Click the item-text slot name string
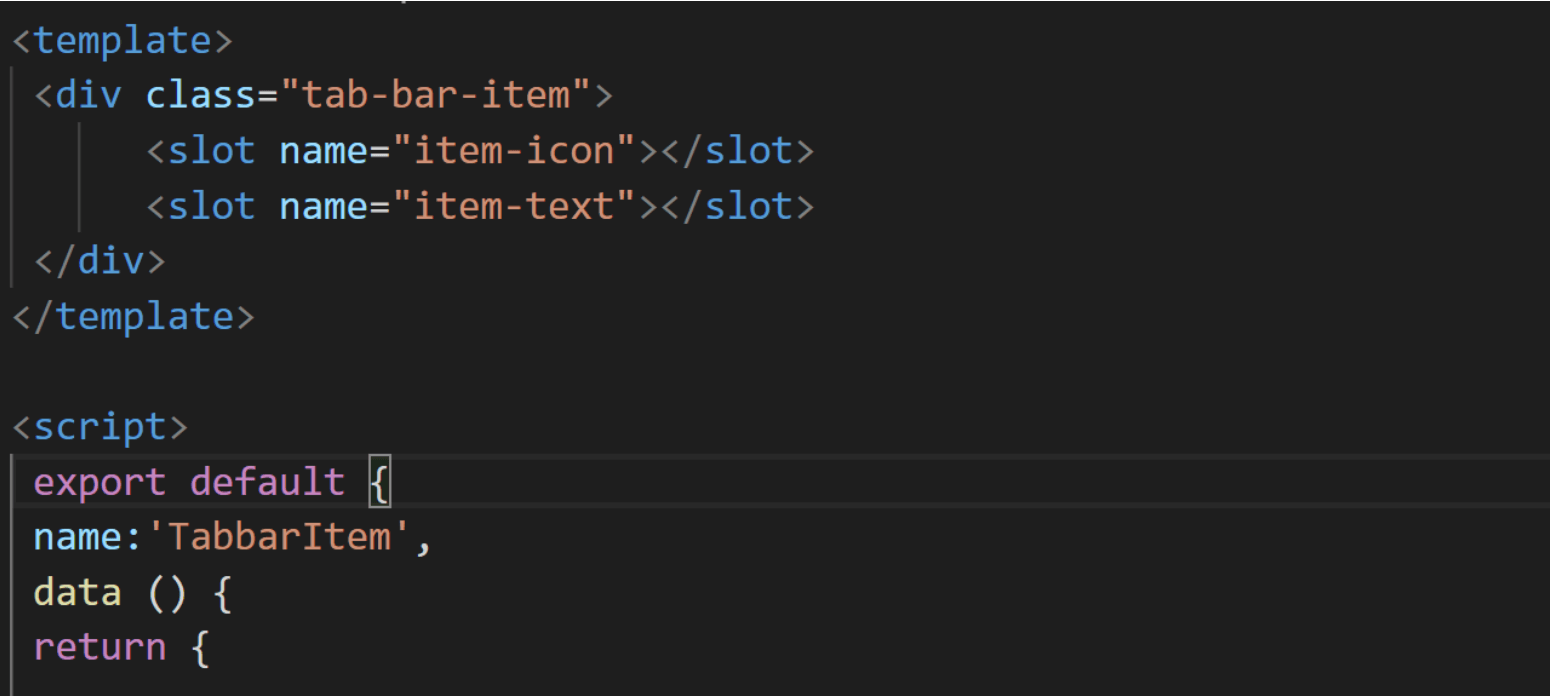The image size is (1550, 696). pyautogui.click(x=514, y=206)
